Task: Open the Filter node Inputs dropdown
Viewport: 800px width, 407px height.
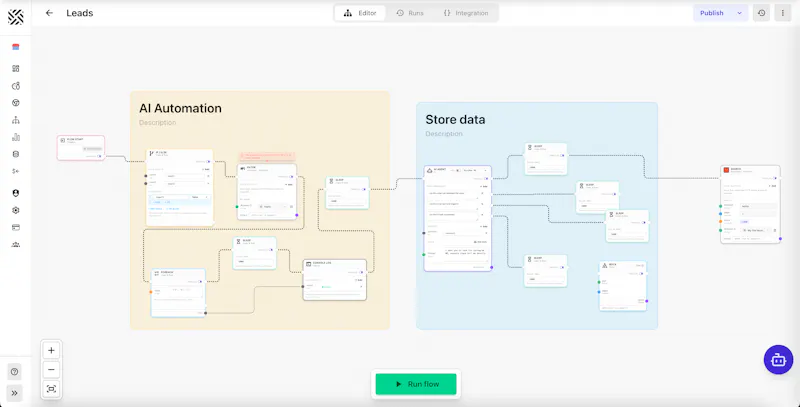Action: click(273, 207)
